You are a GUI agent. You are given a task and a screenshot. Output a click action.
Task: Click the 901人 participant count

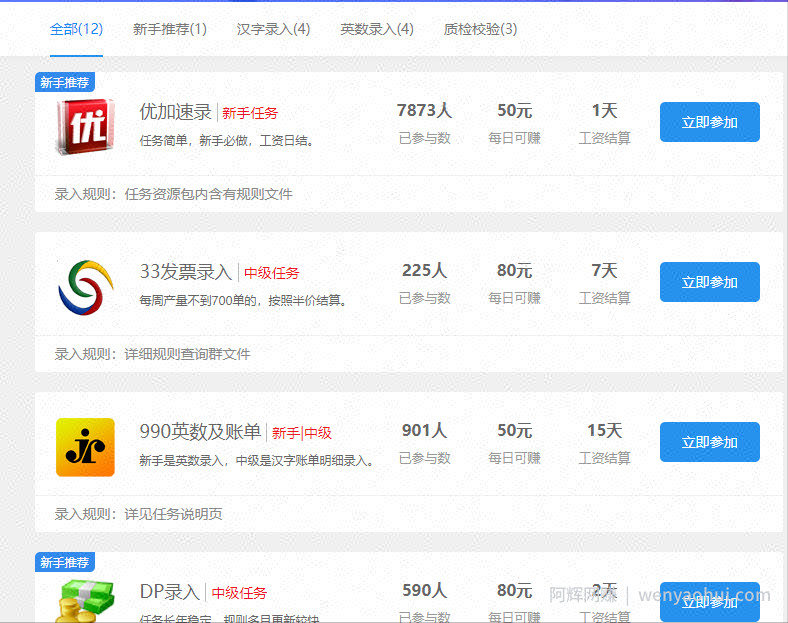coord(425,431)
